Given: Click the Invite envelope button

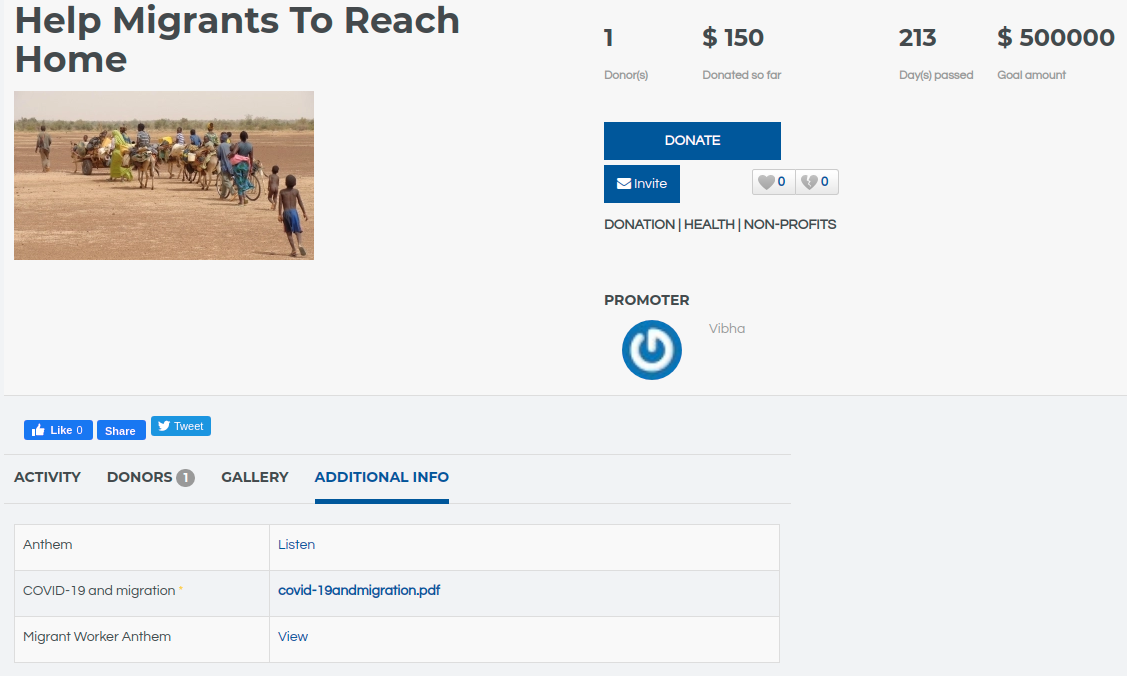Looking at the screenshot, I should pos(642,184).
